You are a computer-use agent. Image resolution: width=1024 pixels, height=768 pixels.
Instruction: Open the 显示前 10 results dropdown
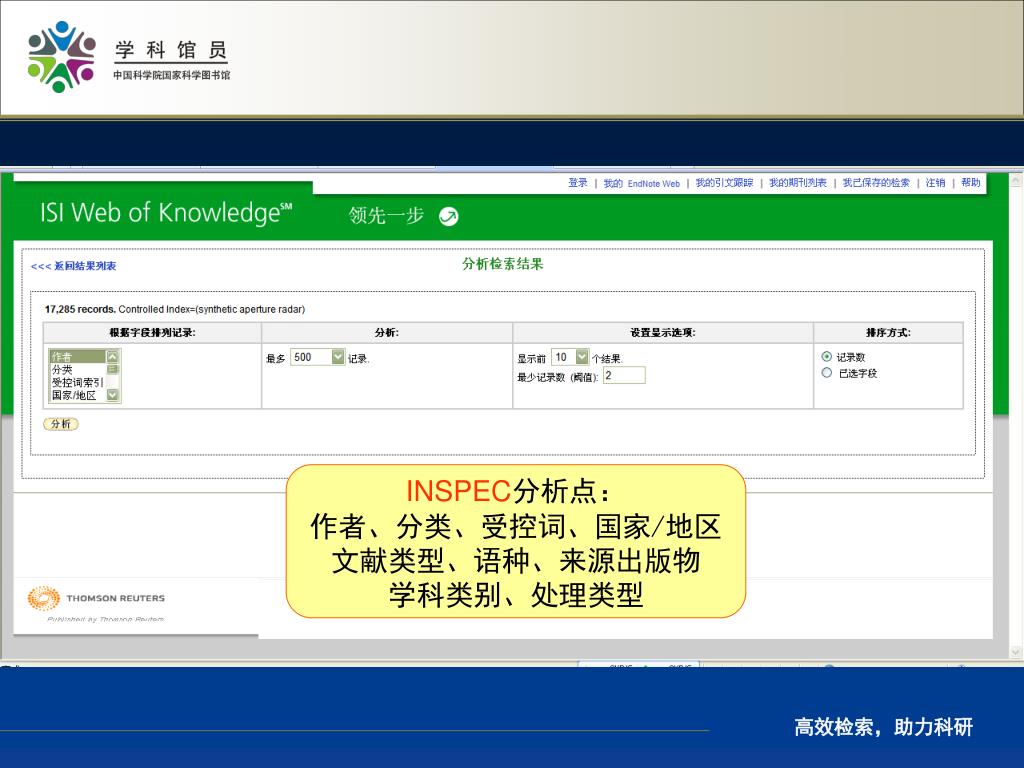point(582,357)
